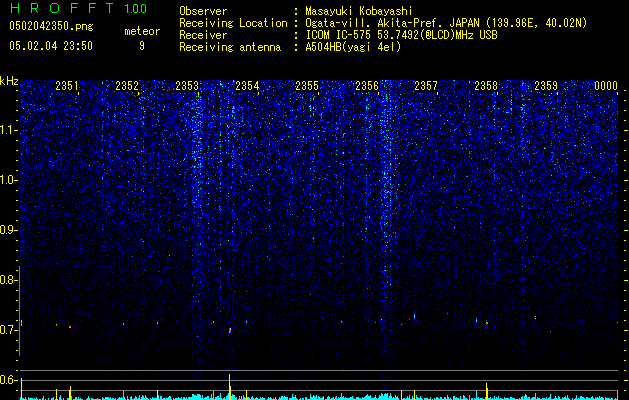Viewport: 629px width, 400px height.
Task: Click the date stamp 05.02.04 23:50
Action: [51, 46]
